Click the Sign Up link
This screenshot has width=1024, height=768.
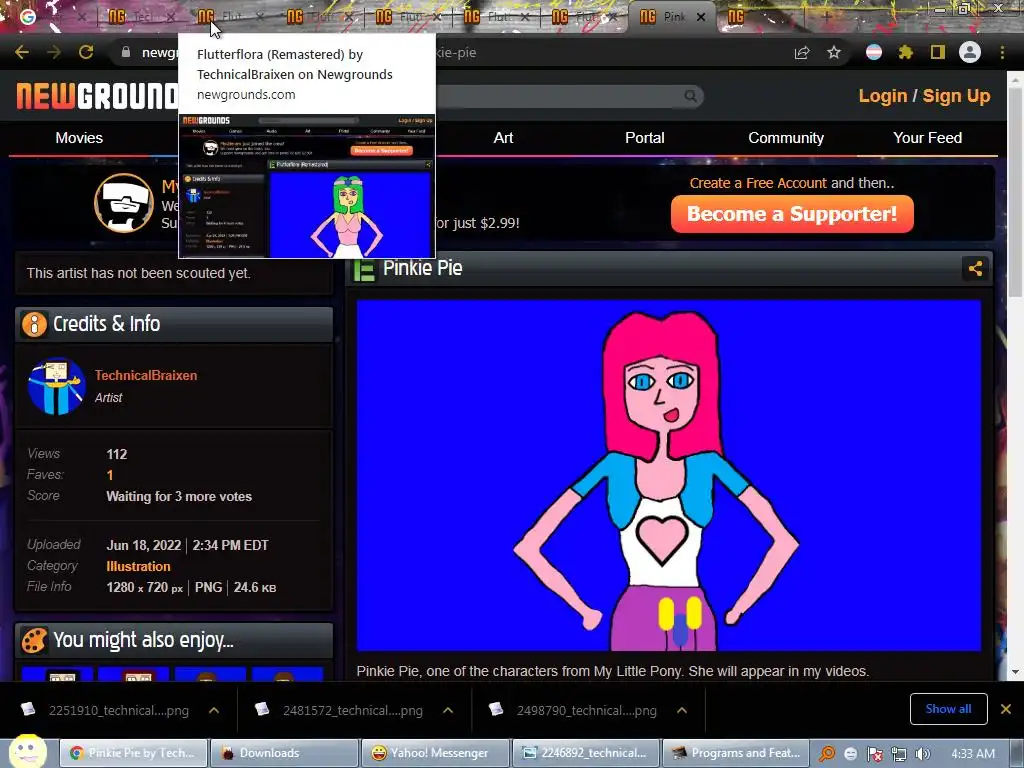tap(956, 96)
